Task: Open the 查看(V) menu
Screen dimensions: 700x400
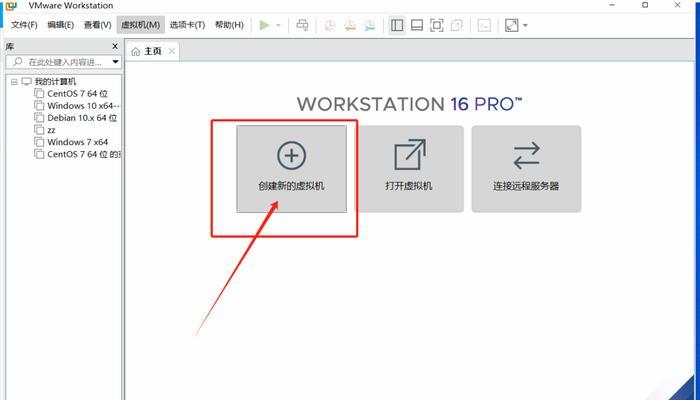Action: 97,25
